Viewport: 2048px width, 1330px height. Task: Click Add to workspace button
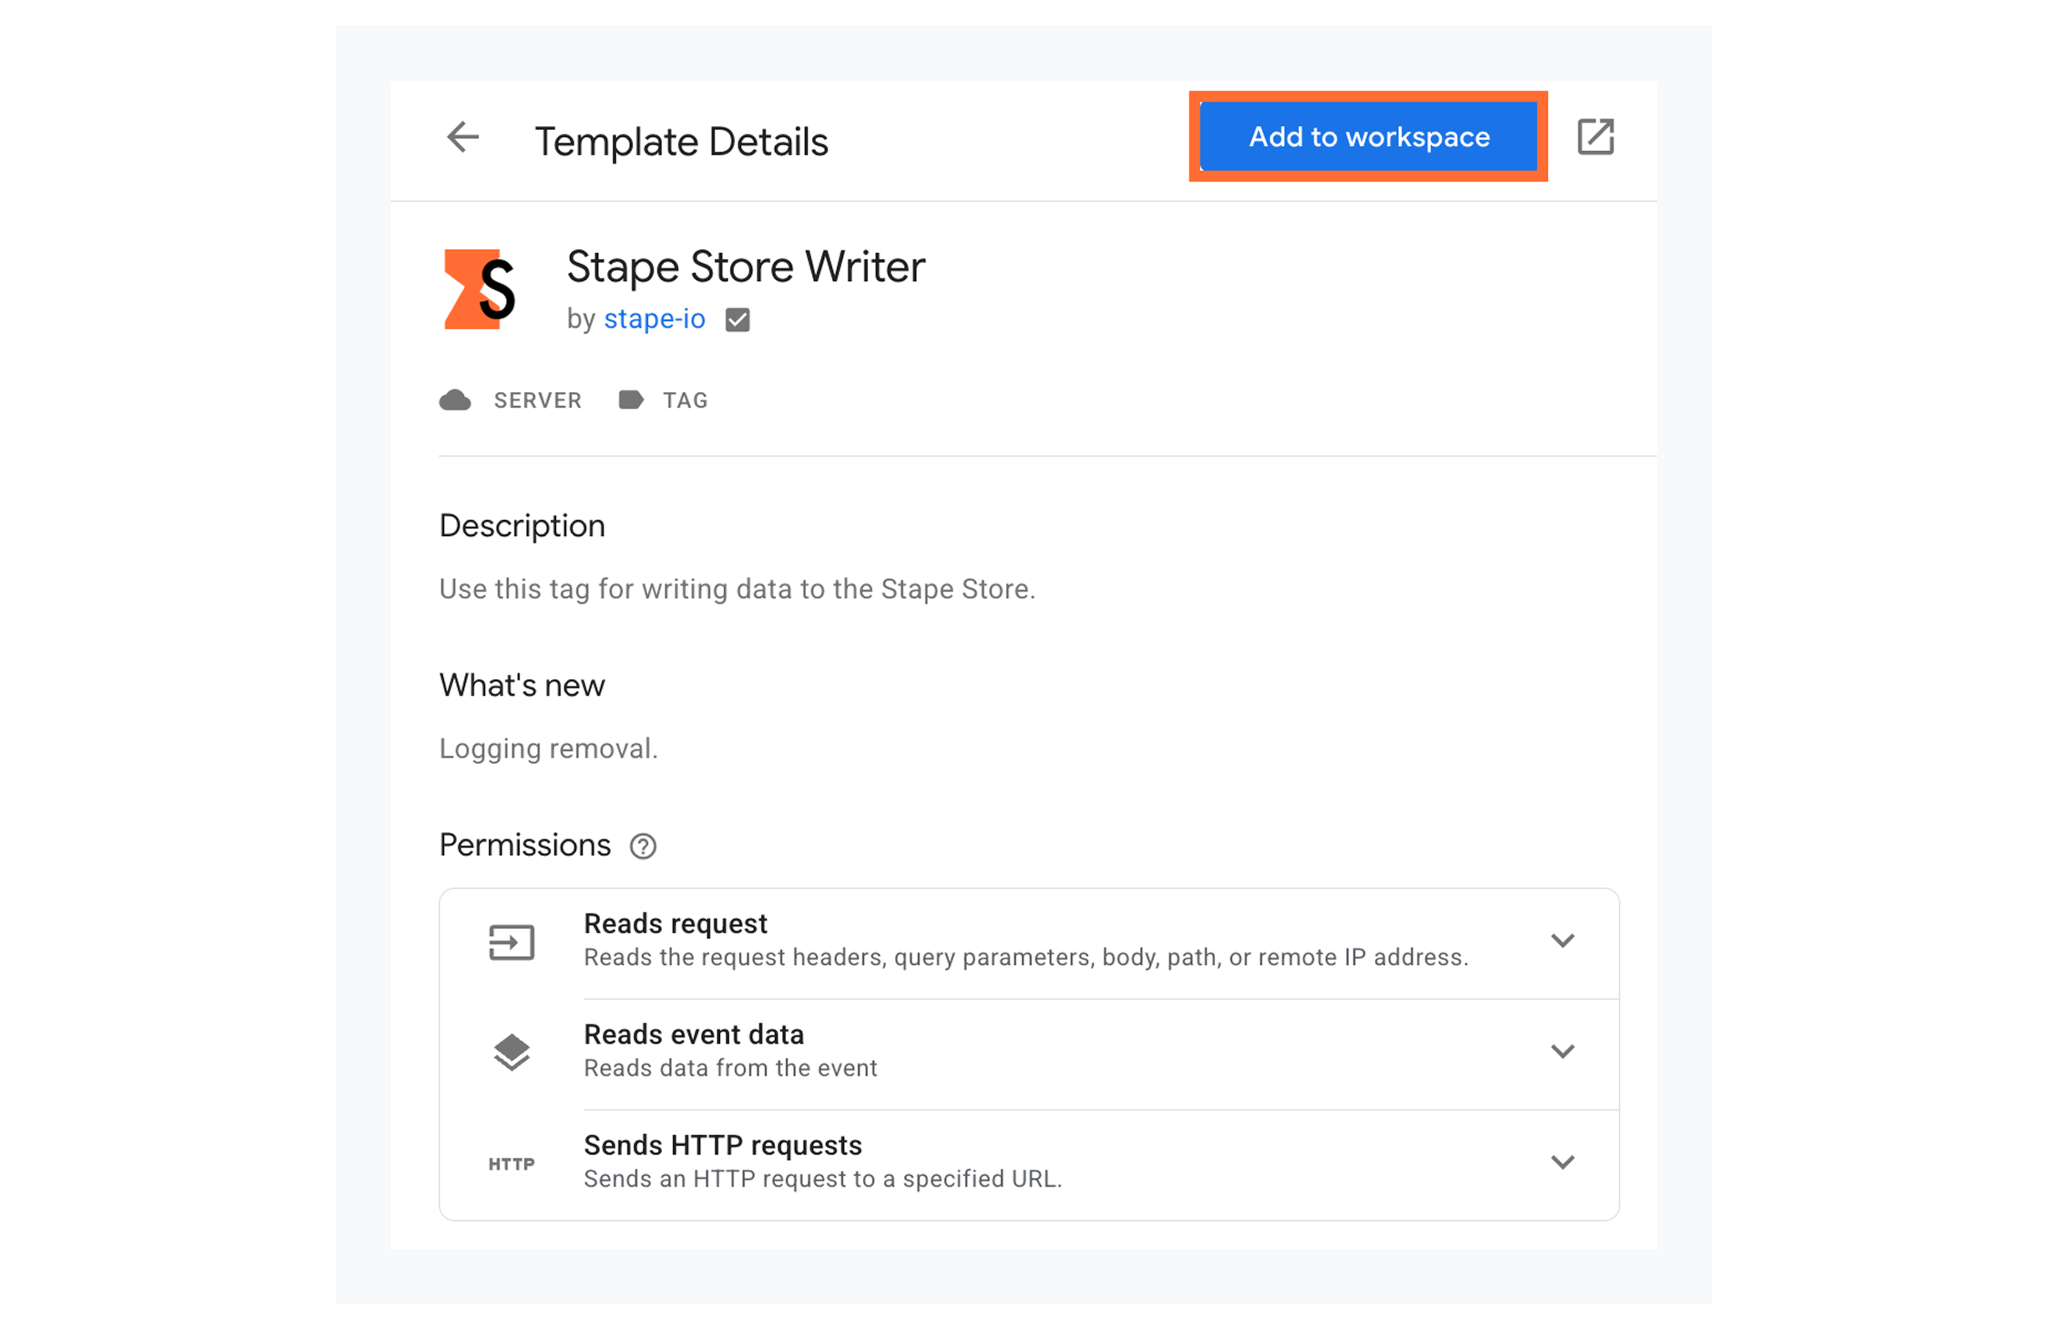point(1368,137)
